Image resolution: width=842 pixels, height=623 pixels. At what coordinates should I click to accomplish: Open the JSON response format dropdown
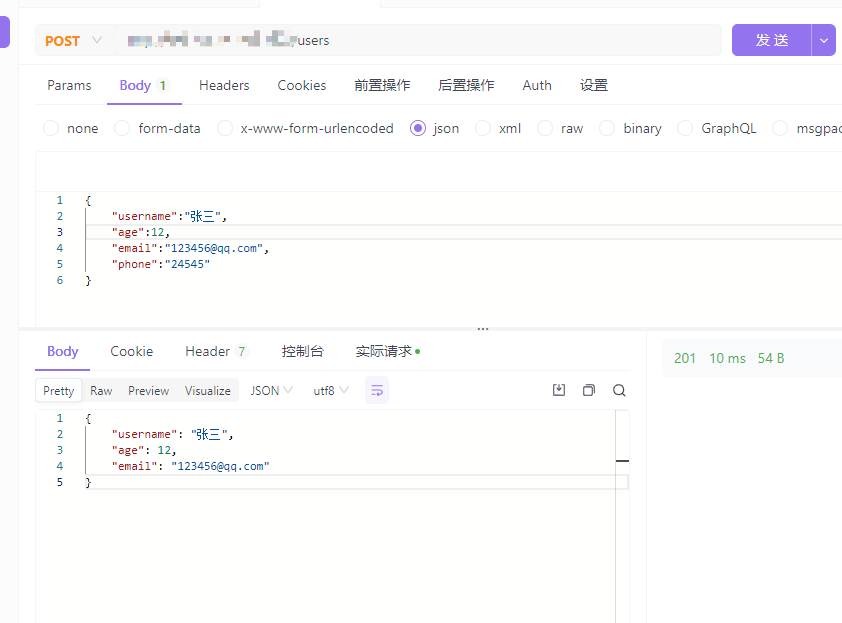coord(271,390)
